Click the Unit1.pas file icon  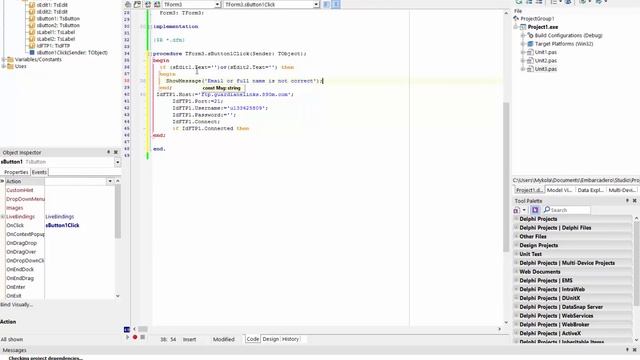530,52
